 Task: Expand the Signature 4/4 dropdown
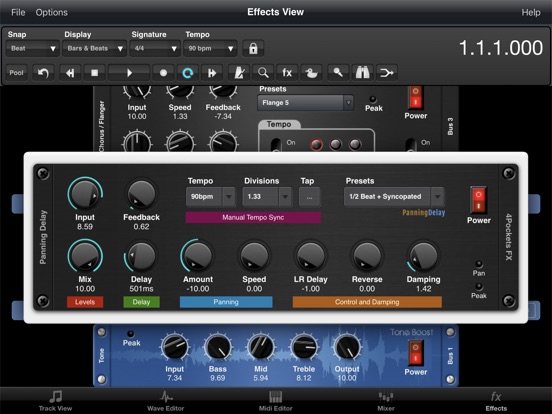pyautogui.click(x=155, y=48)
